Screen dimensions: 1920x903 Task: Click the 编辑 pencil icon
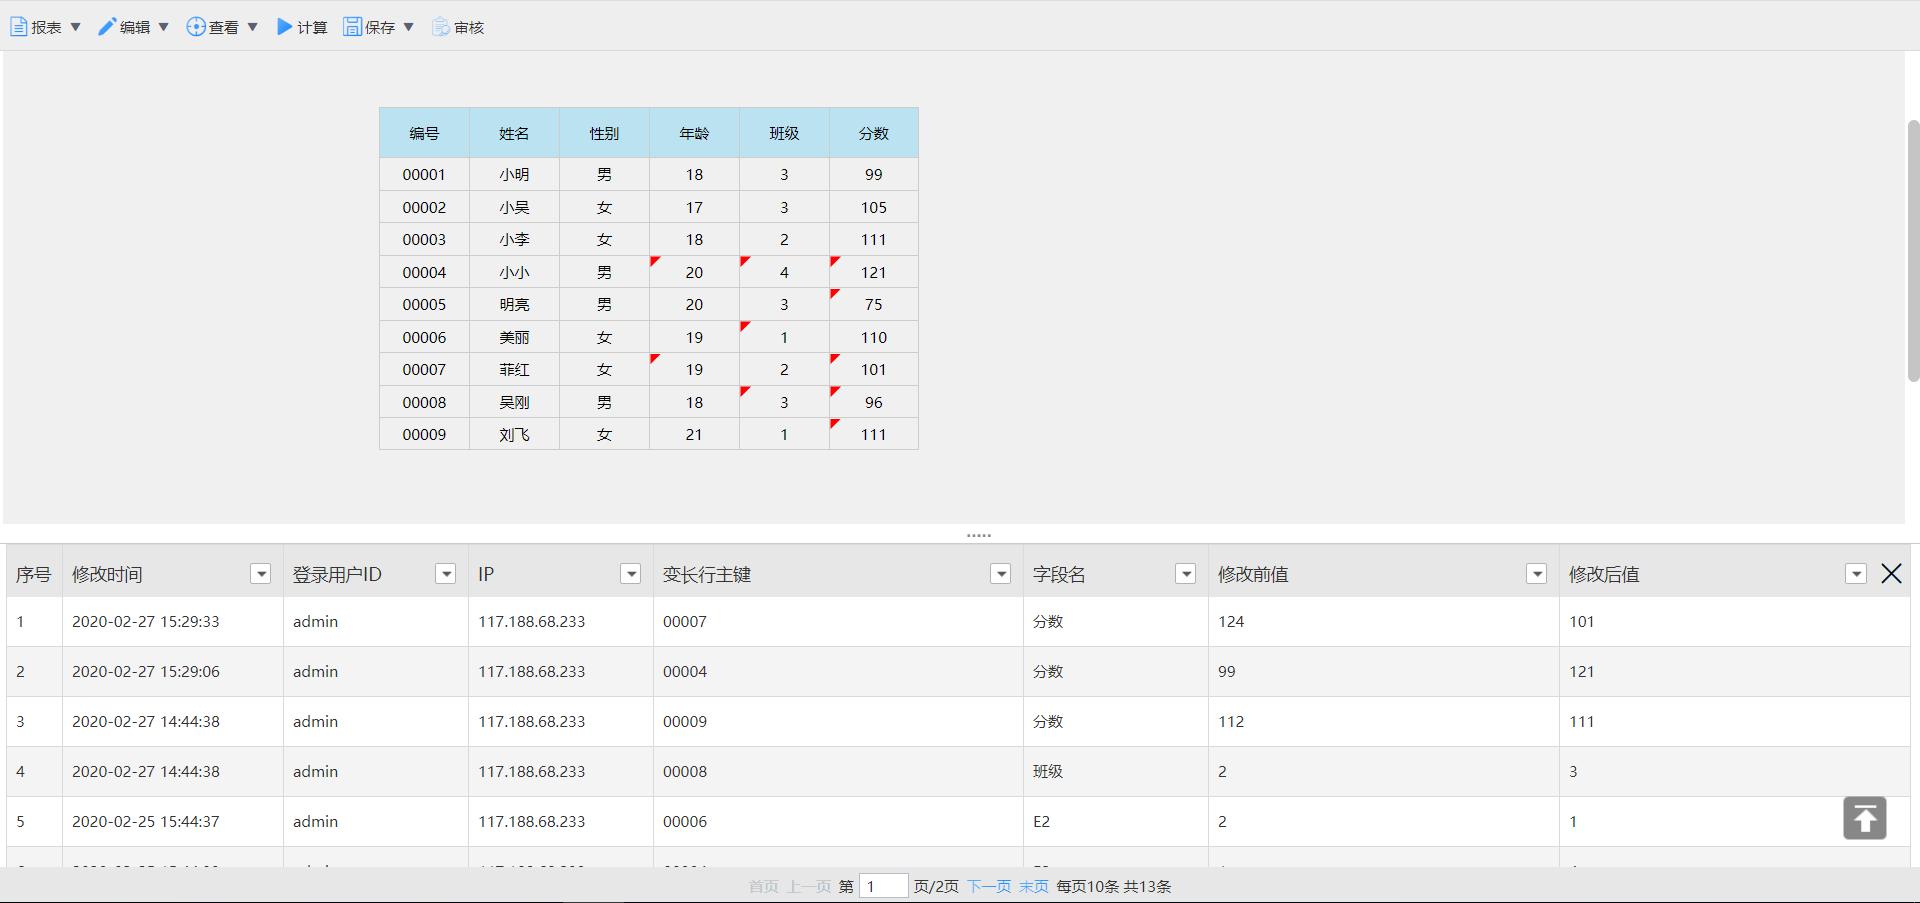(x=107, y=27)
